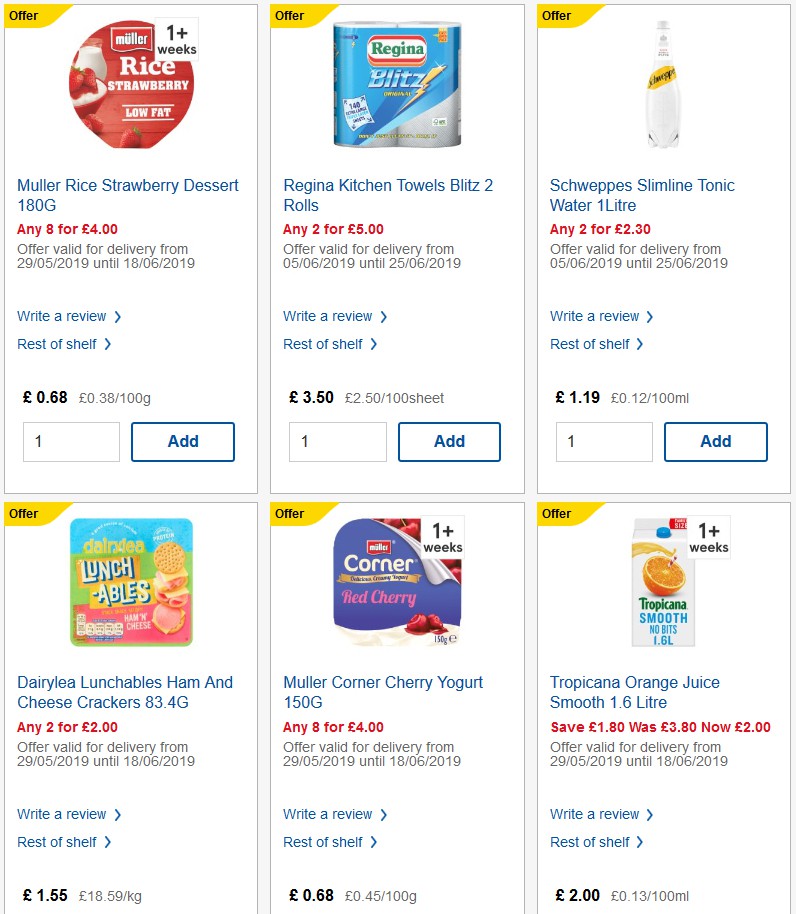Write a review for Schweppes tonic water

tap(596, 315)
